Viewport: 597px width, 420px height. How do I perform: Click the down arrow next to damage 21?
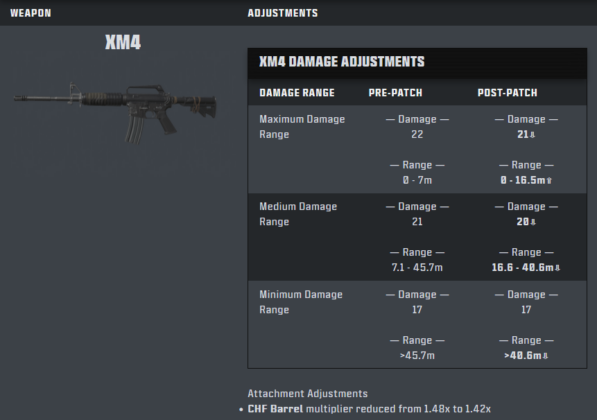coord(532,135)
